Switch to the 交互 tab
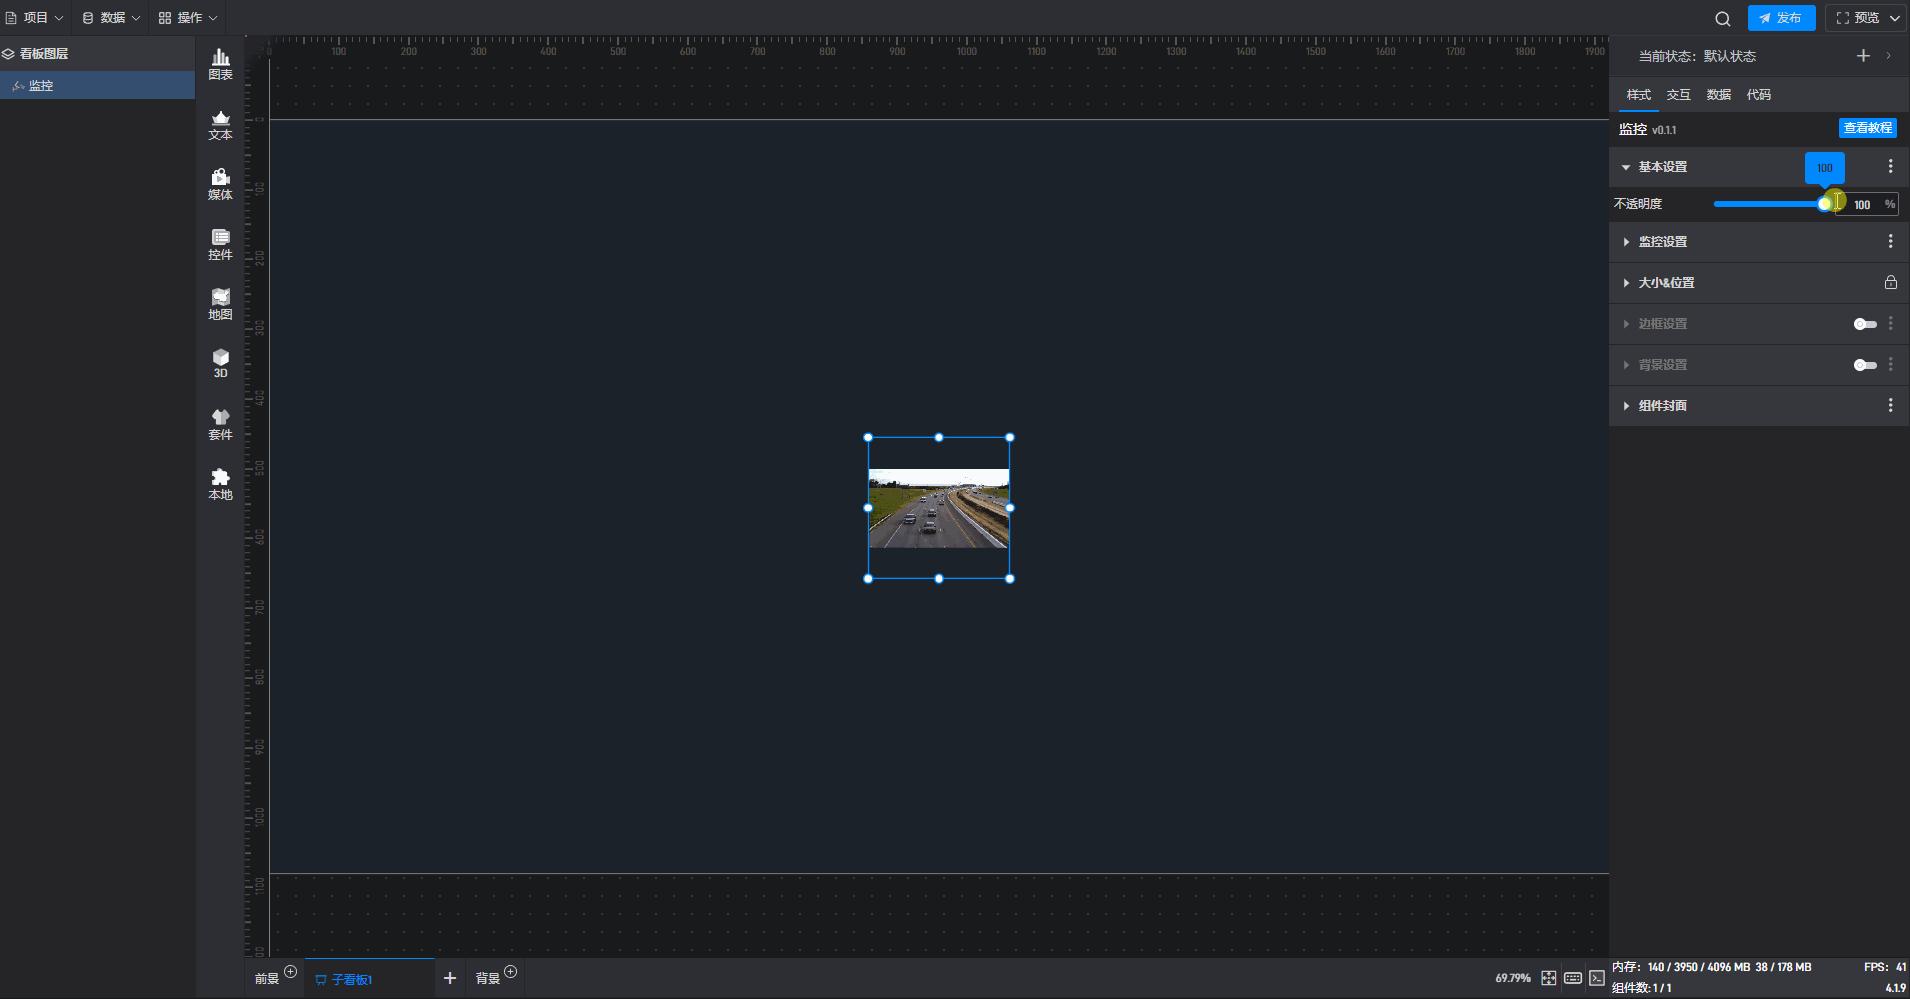The width and height of the screenshot is (1910, 999). 1678,95
